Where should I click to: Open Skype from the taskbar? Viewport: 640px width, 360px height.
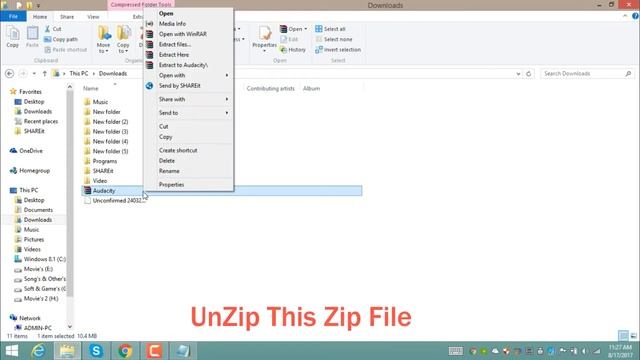point(96,351)
